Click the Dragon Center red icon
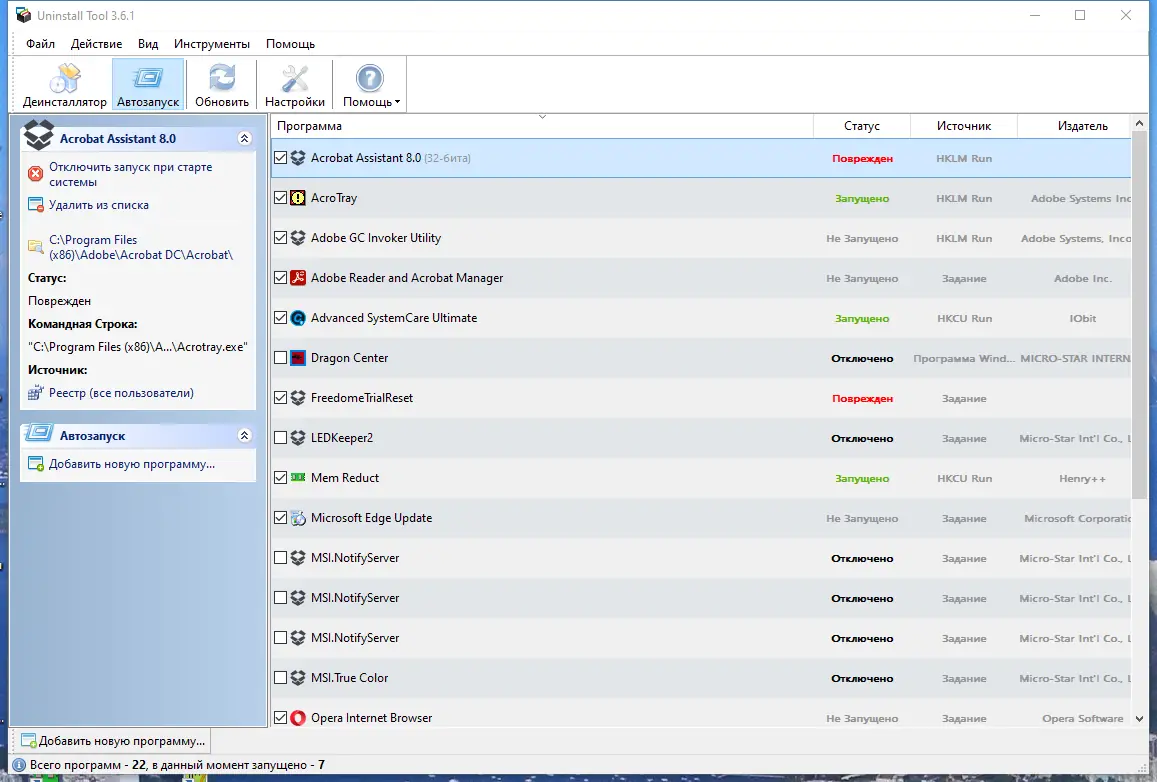Screen dimensions: 1157x782 [x=298, y=358]
